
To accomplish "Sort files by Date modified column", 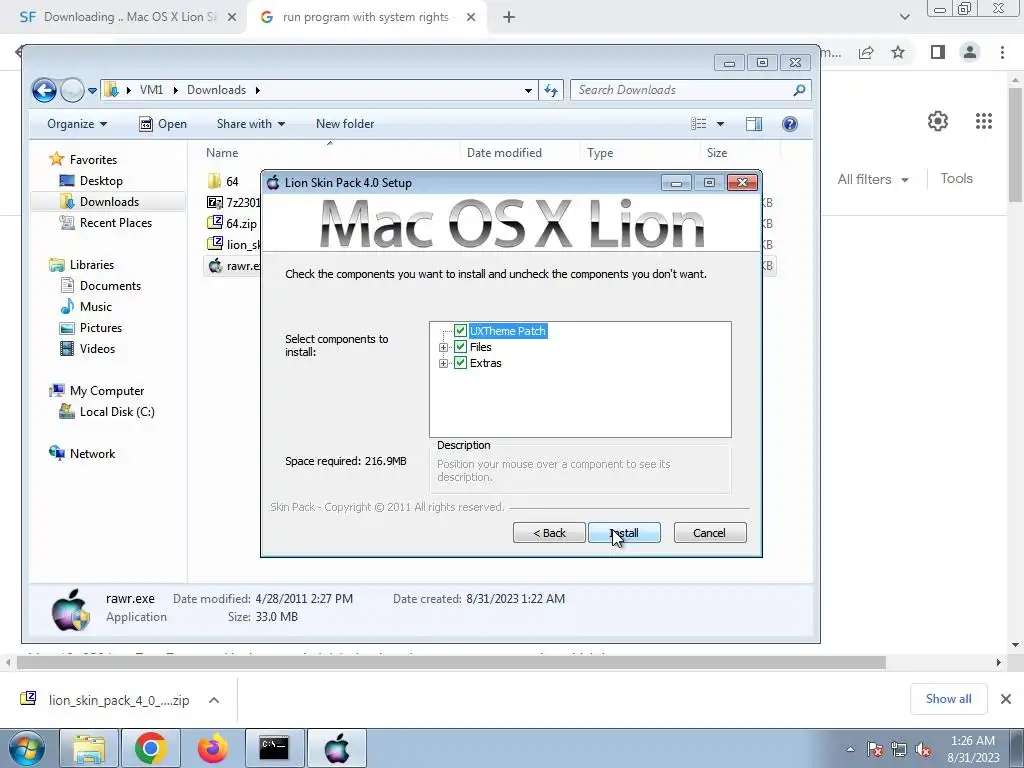I will tap(504, 153).
